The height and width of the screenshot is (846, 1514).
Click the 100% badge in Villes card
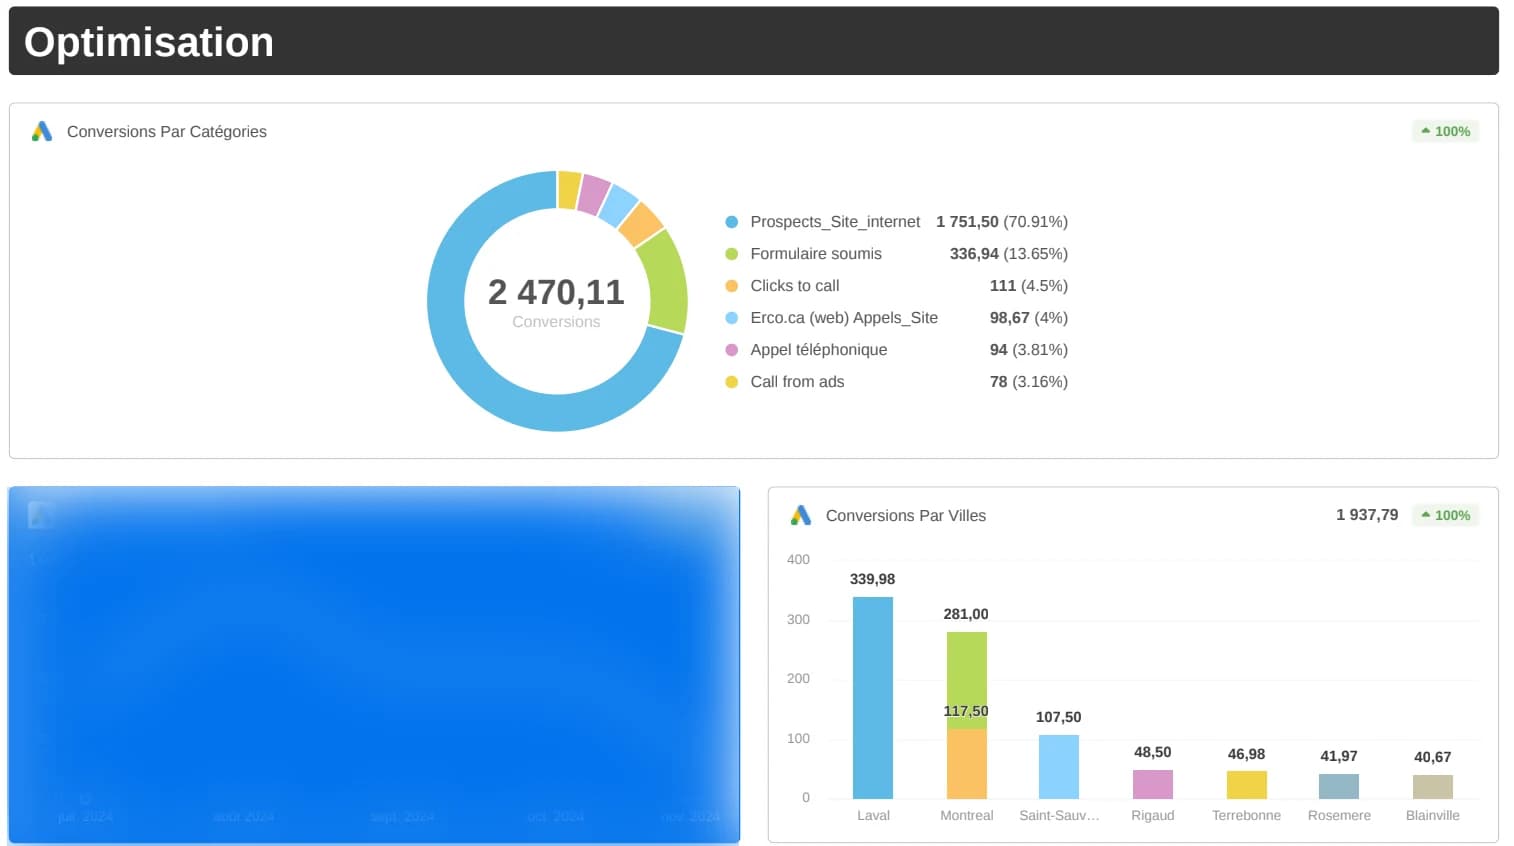(x=1445, y=515)
